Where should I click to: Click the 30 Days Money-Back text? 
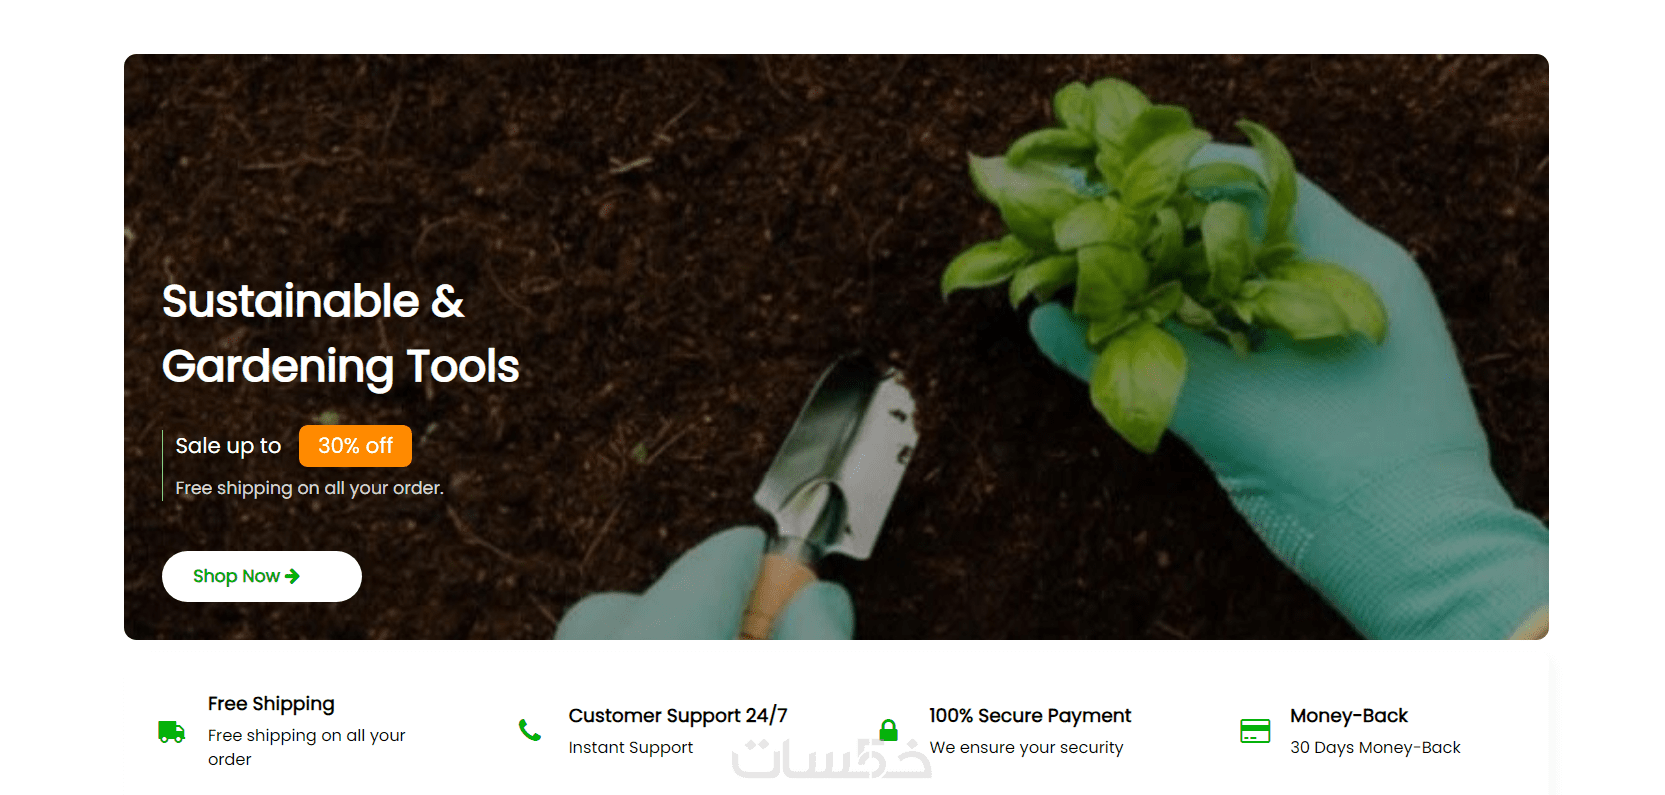(1375, 748)
